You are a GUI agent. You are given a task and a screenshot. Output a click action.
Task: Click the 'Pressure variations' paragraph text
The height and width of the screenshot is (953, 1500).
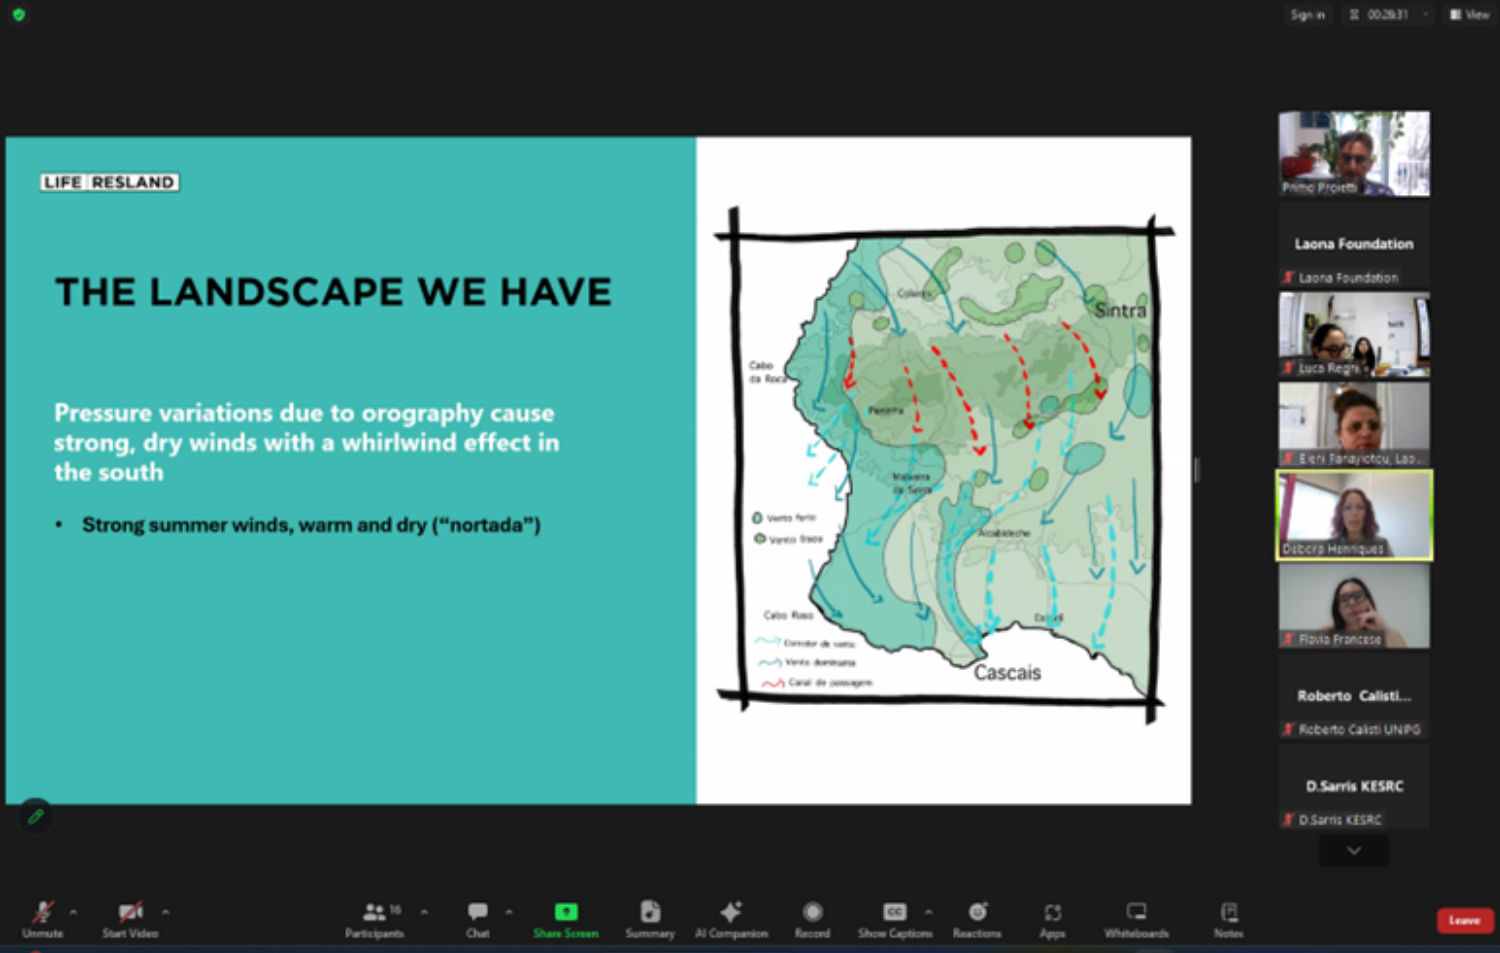click(307, 442)
